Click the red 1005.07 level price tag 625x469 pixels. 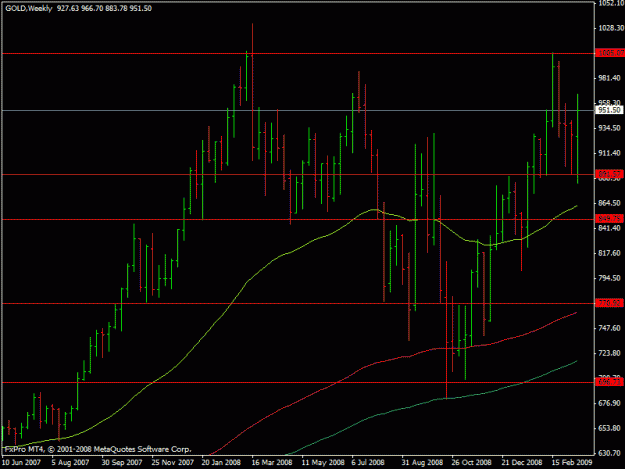[x=610, y=53]
